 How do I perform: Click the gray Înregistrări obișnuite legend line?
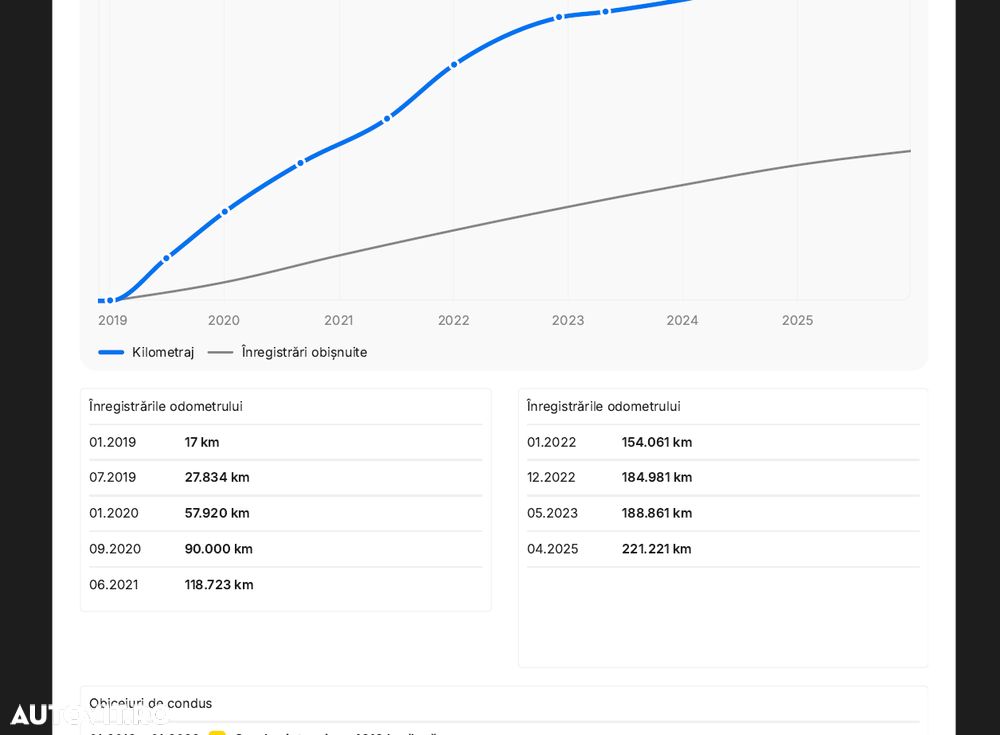[220, 352]
